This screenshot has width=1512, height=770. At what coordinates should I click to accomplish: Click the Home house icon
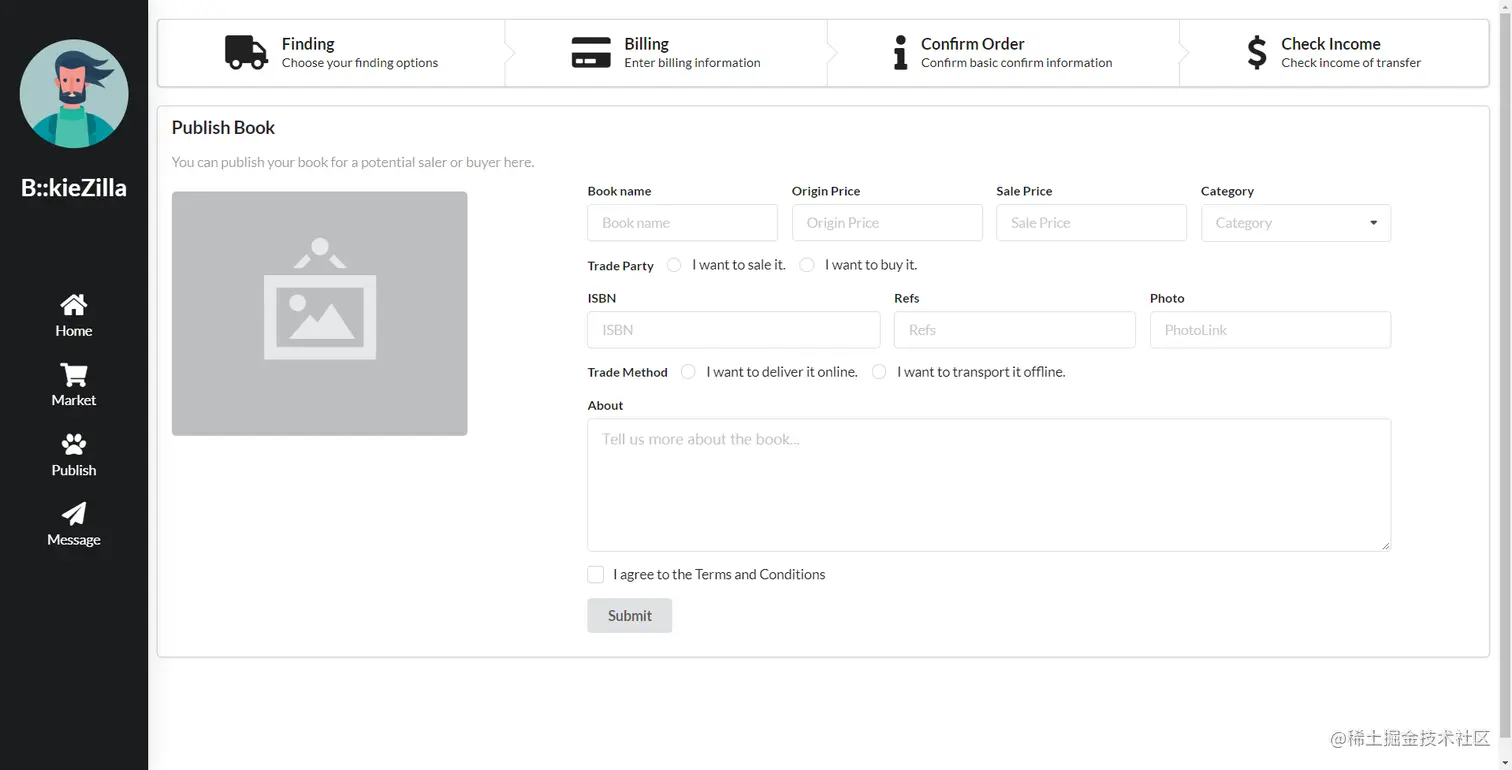(74, 304)
